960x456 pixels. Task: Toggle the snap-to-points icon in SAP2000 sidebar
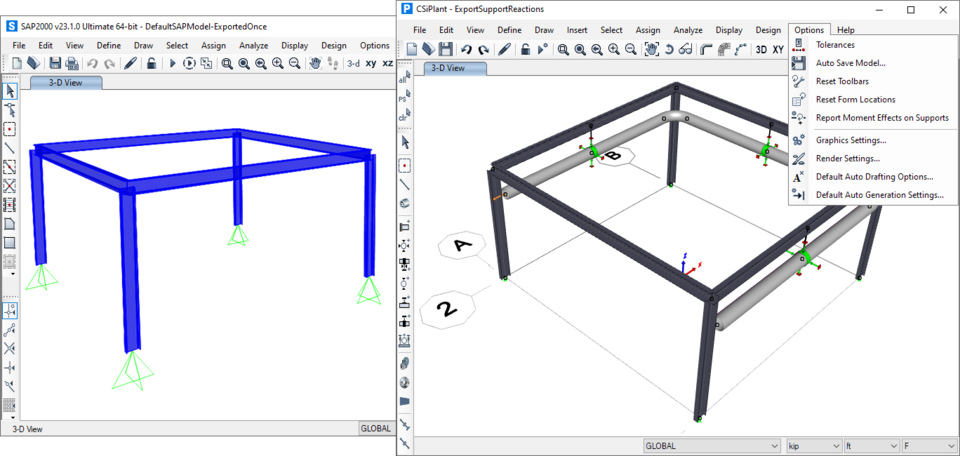click(10, 311)
